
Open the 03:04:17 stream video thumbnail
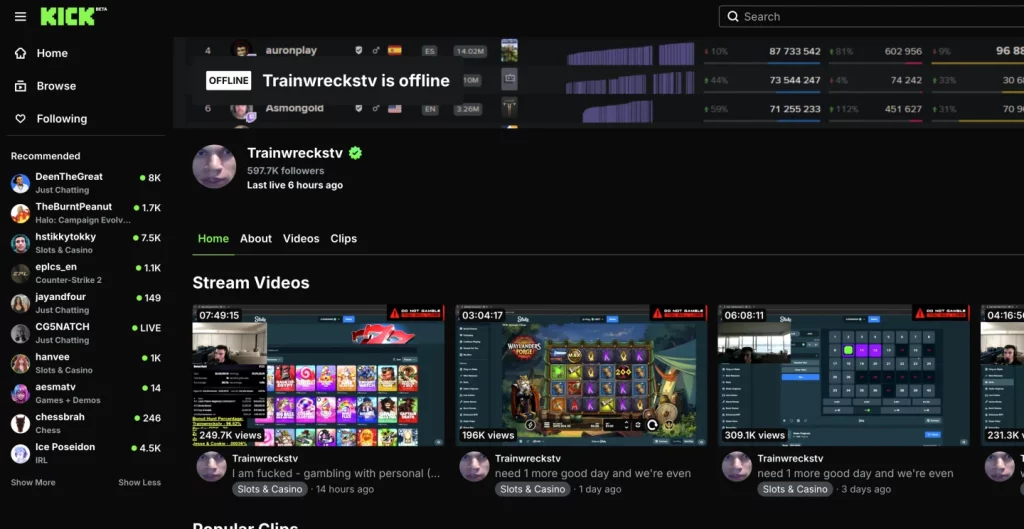tap(581, 375)
